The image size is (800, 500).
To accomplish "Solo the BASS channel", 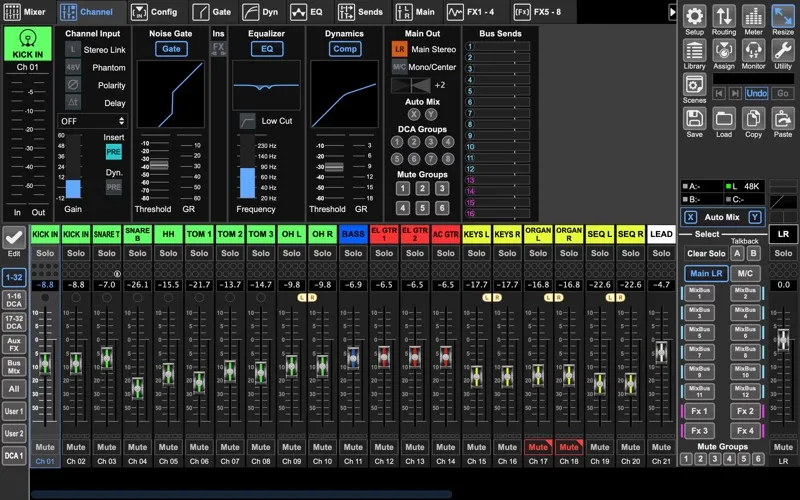I will [x=353, y=253].
